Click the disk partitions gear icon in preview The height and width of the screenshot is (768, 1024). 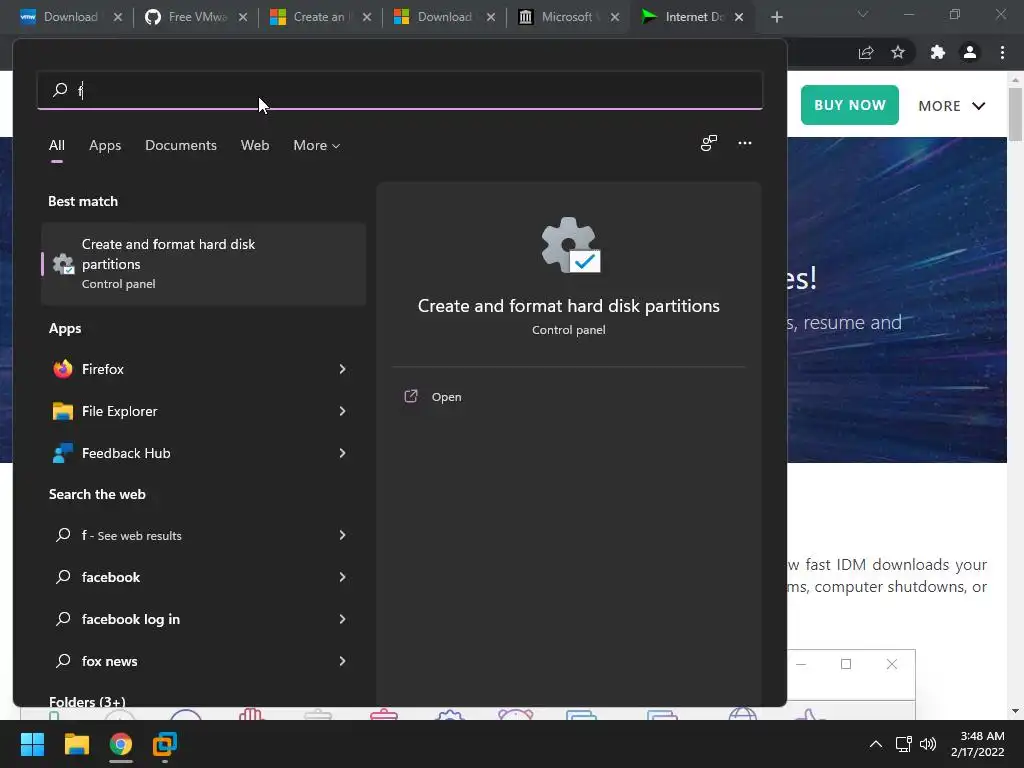click(570, 245)
